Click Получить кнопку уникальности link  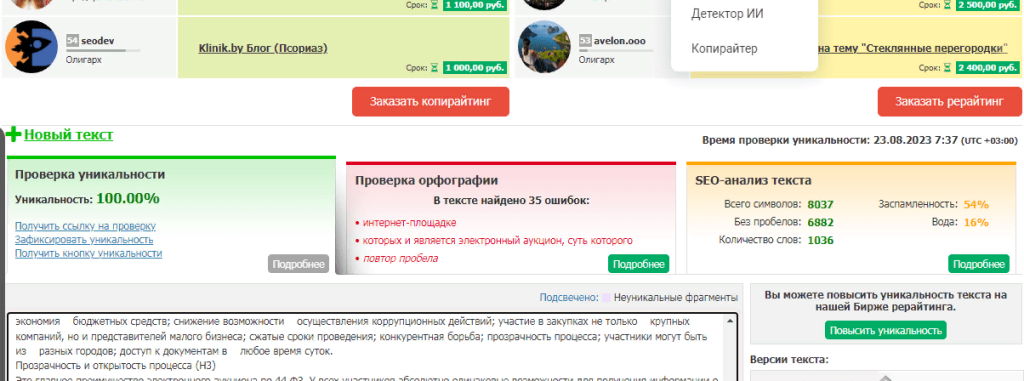pos(89,254)
